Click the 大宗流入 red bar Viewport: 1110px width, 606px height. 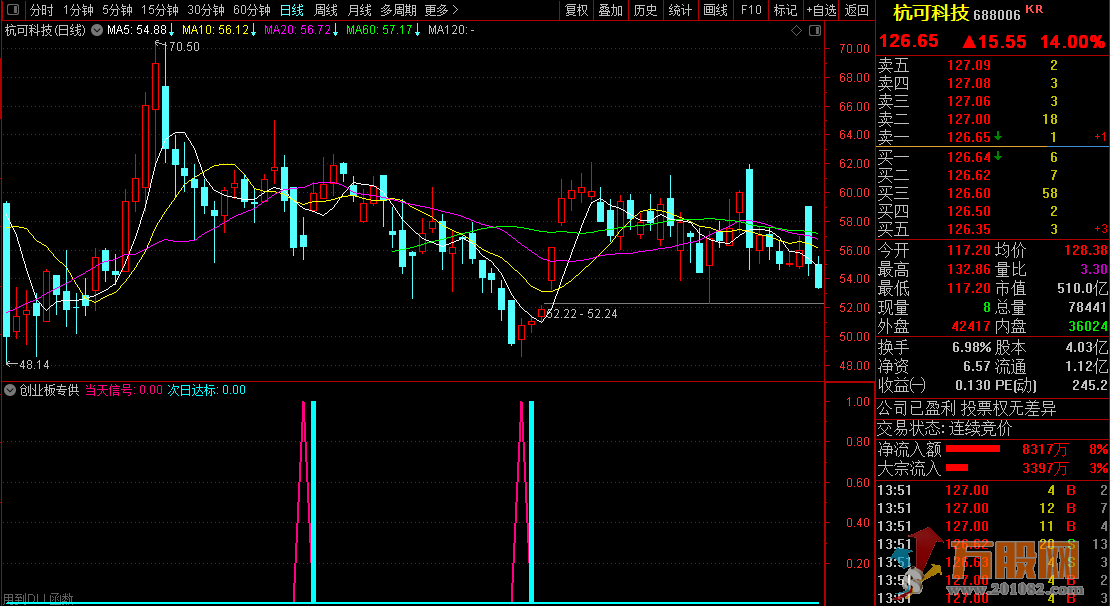point(957,468)
